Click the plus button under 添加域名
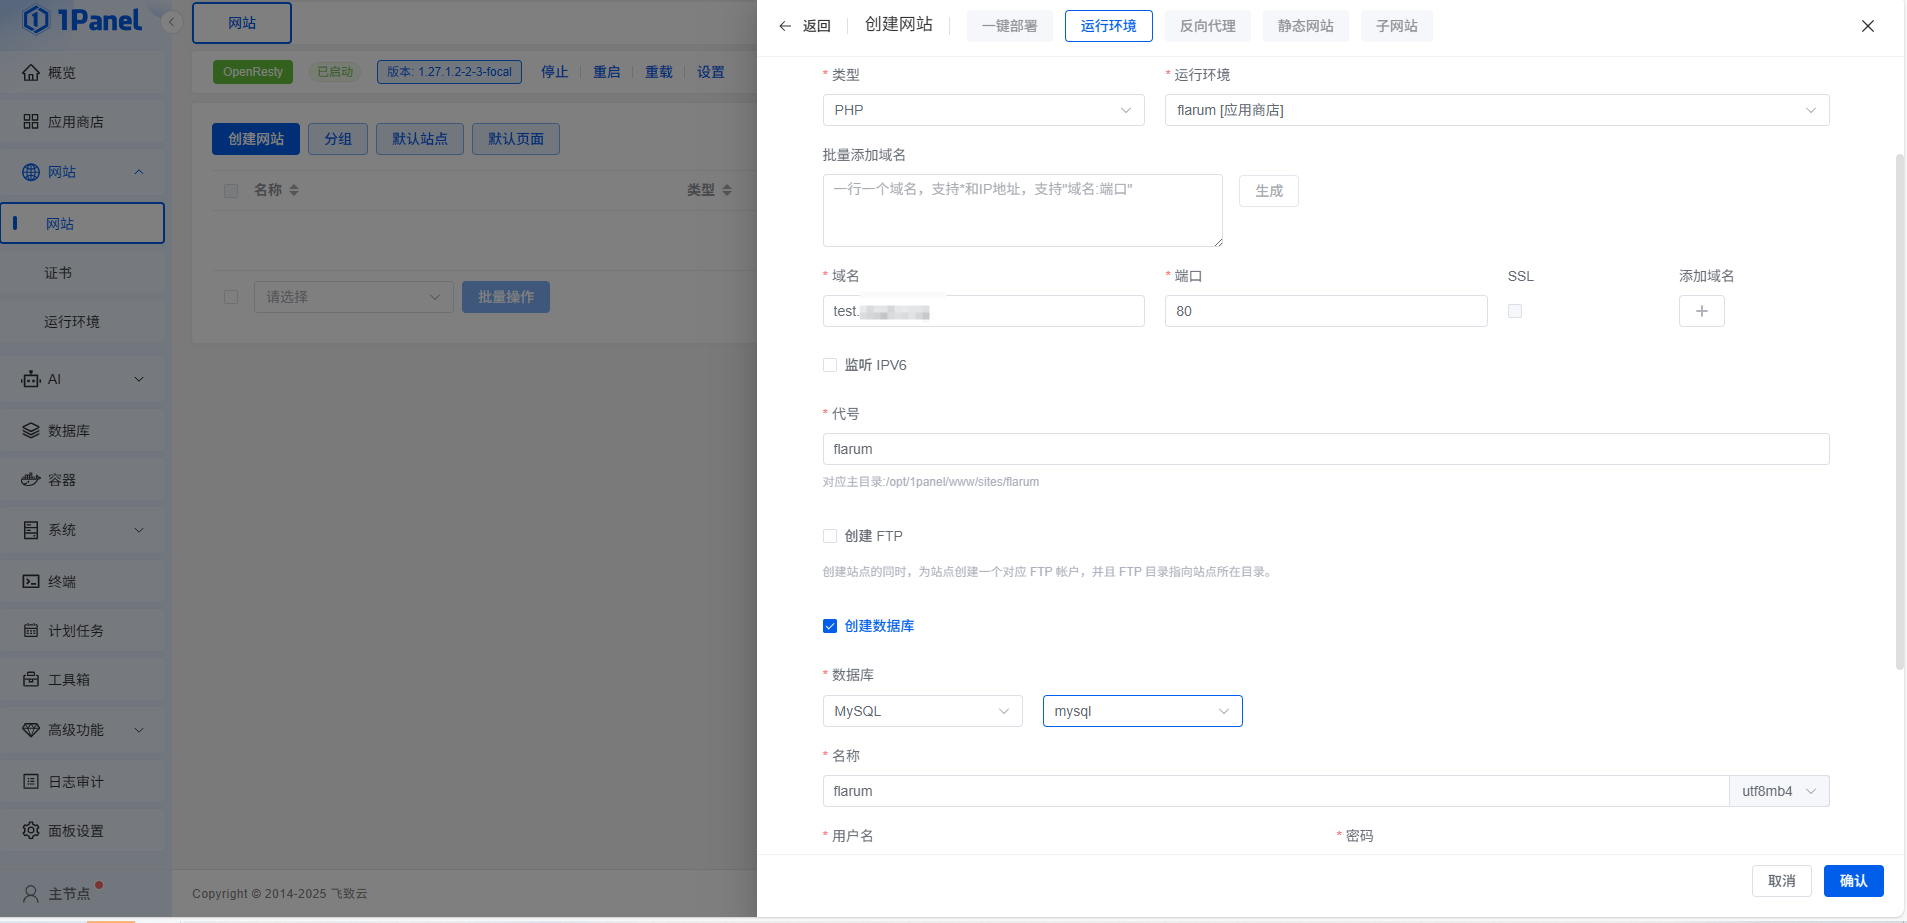Image resolution: width=1907 pixels, height=923 pixels. tap(1701, 311)
